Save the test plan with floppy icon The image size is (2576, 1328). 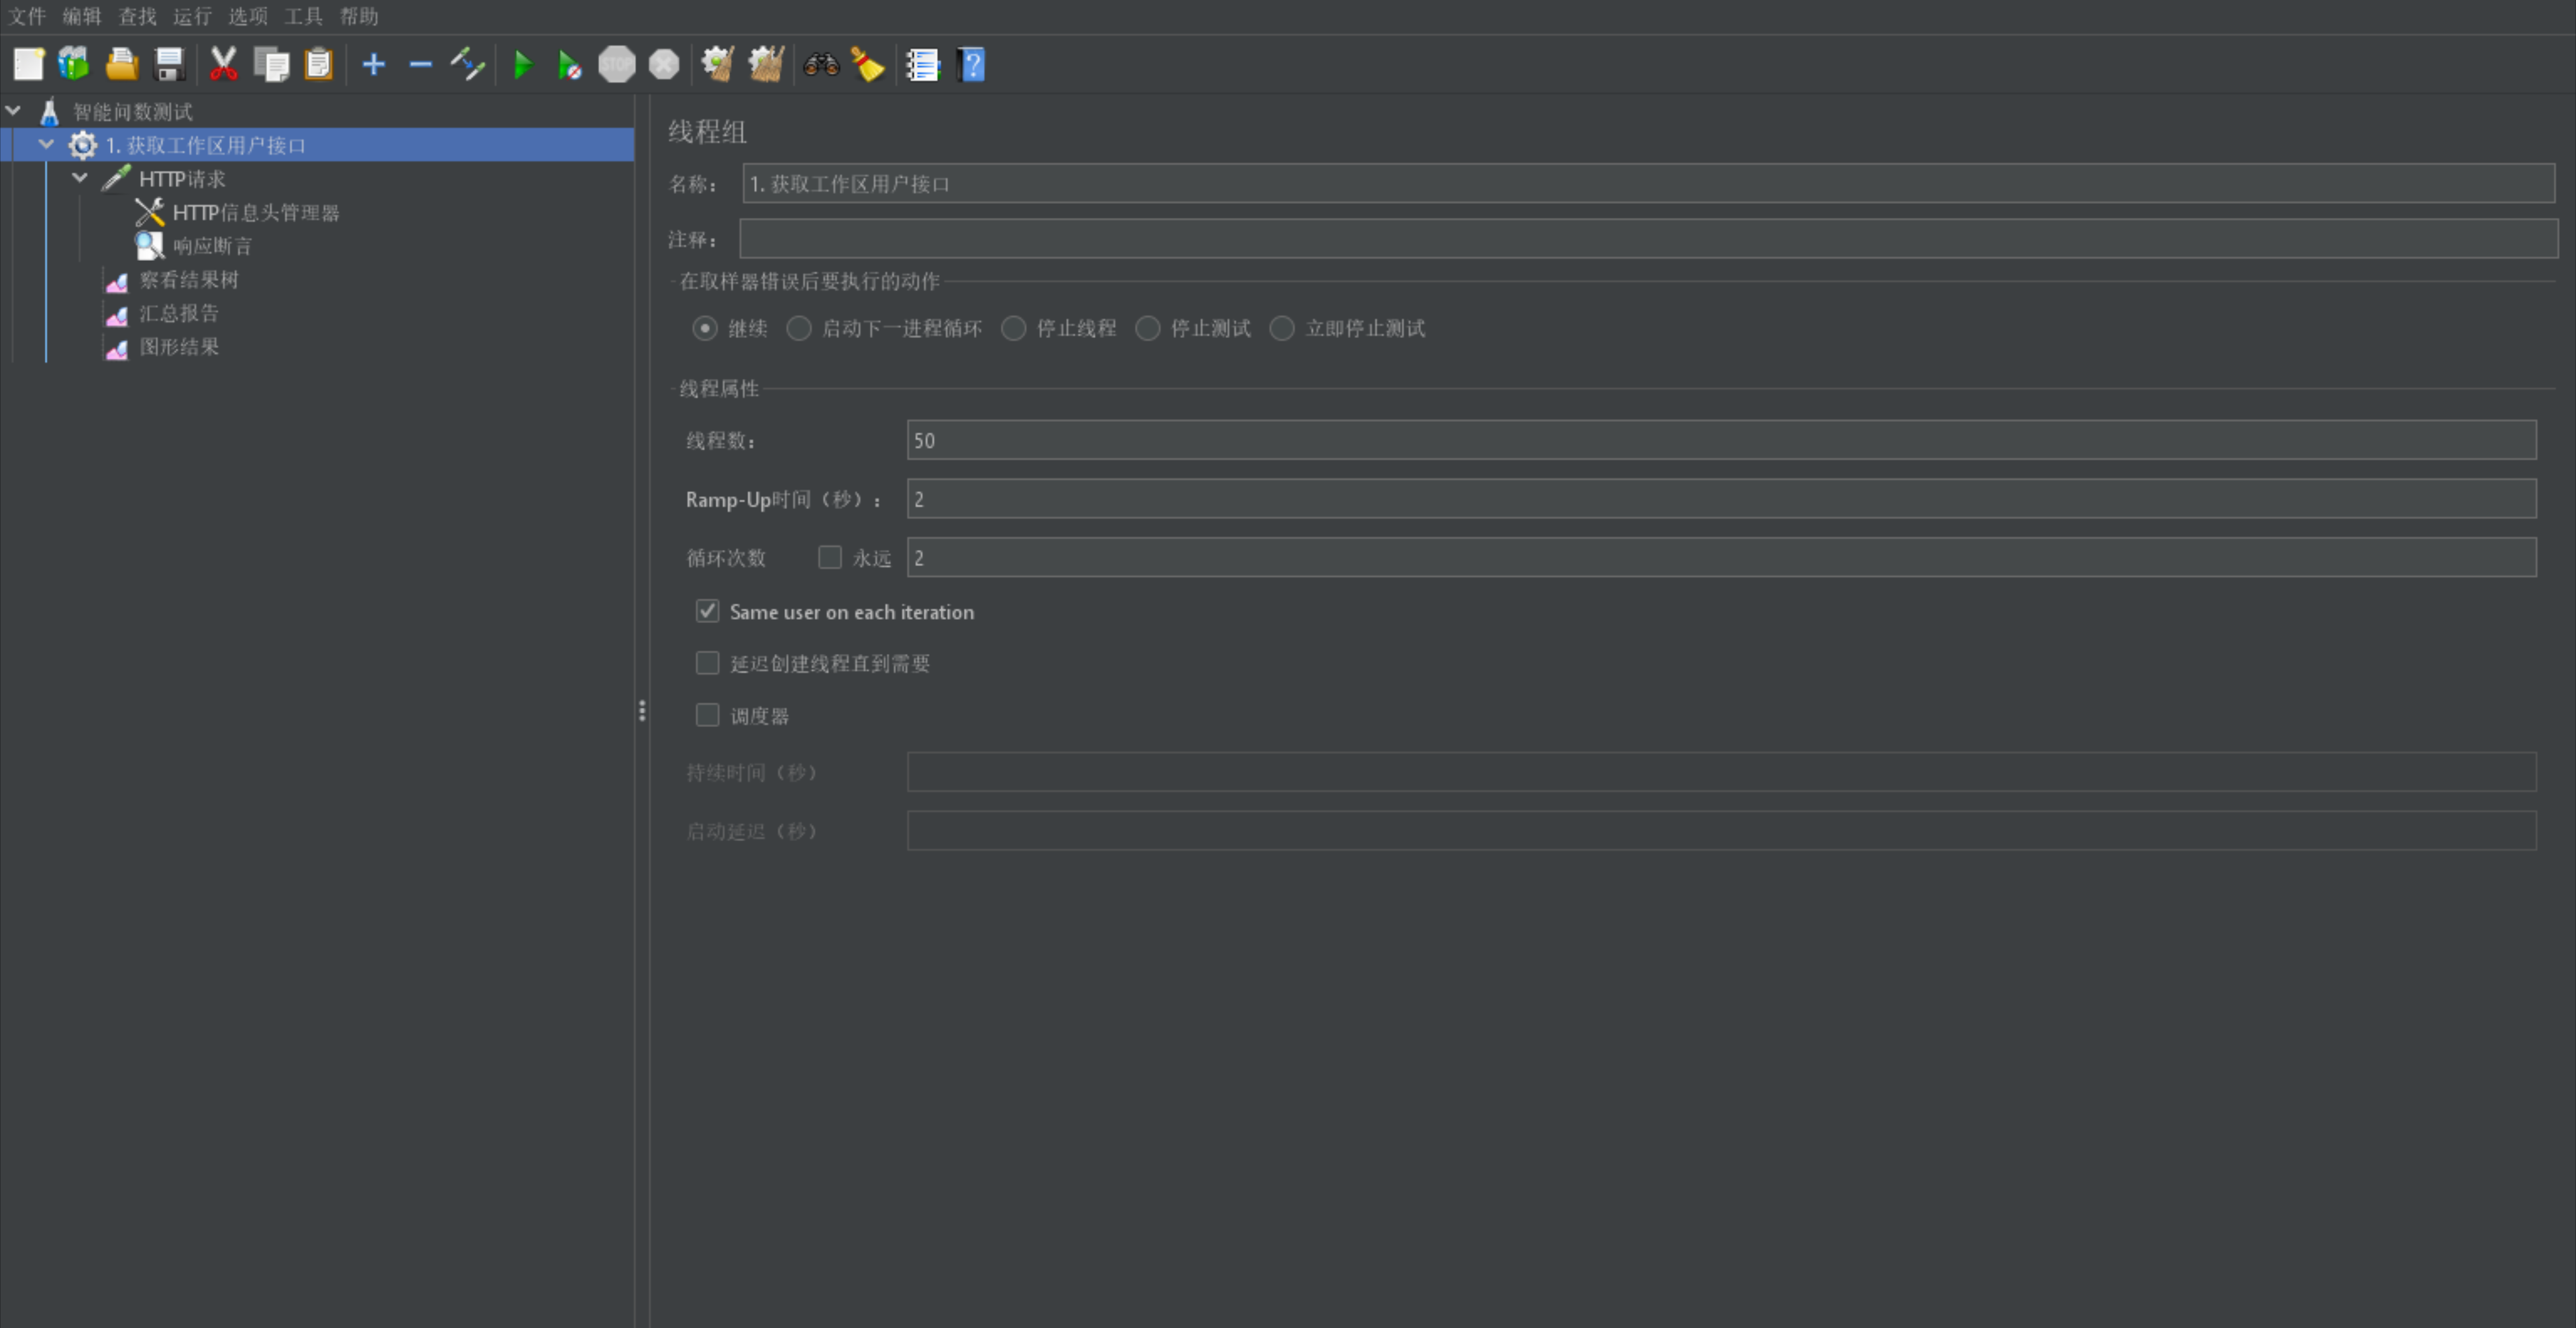pyautogui.click(x=170, y=65)
